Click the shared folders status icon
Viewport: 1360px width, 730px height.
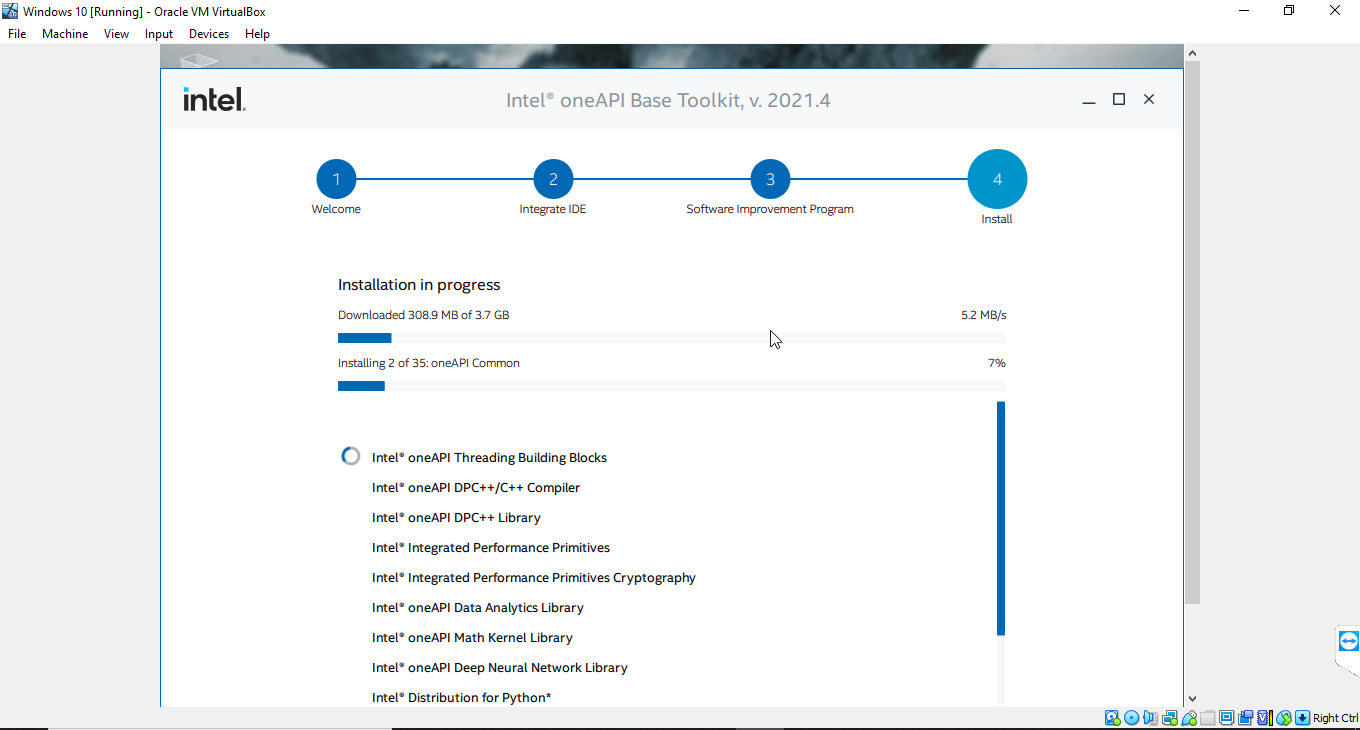[1208, 718]
